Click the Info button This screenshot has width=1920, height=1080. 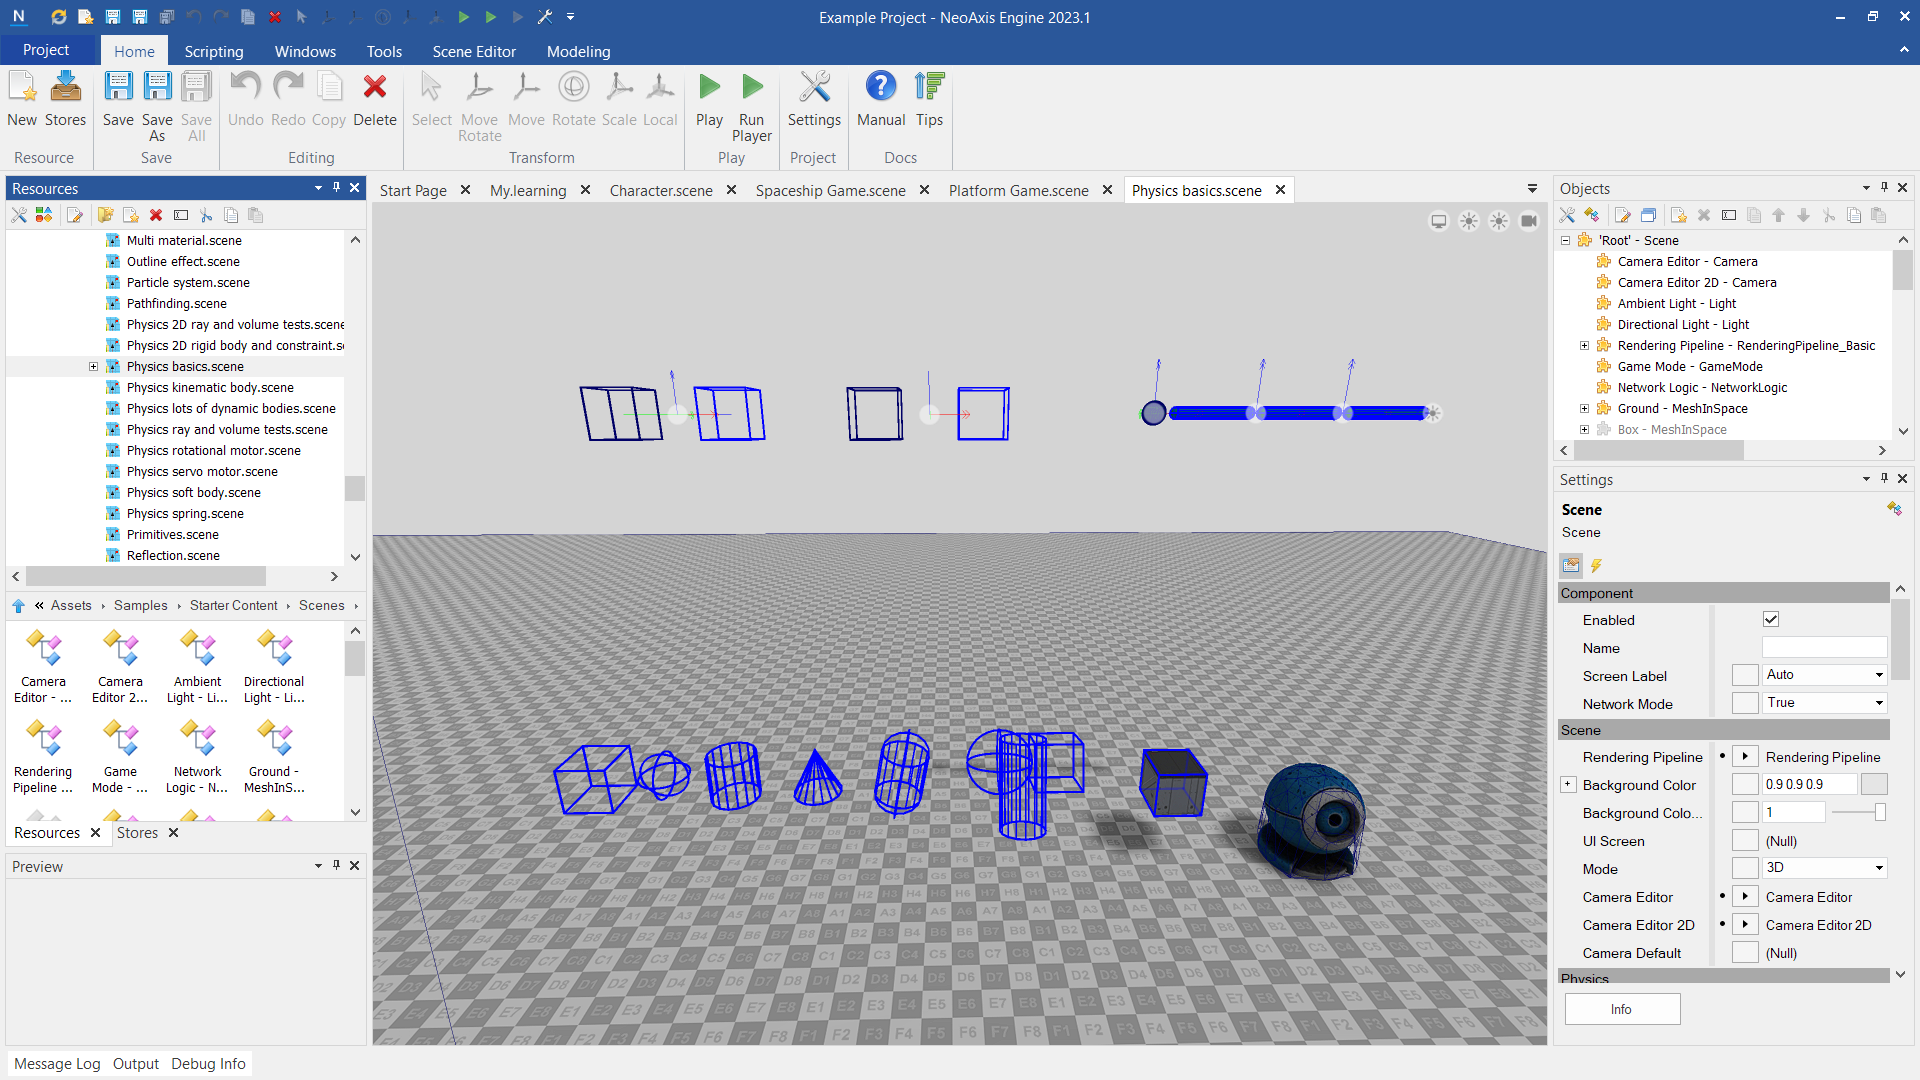[x=1621, y=1009]
